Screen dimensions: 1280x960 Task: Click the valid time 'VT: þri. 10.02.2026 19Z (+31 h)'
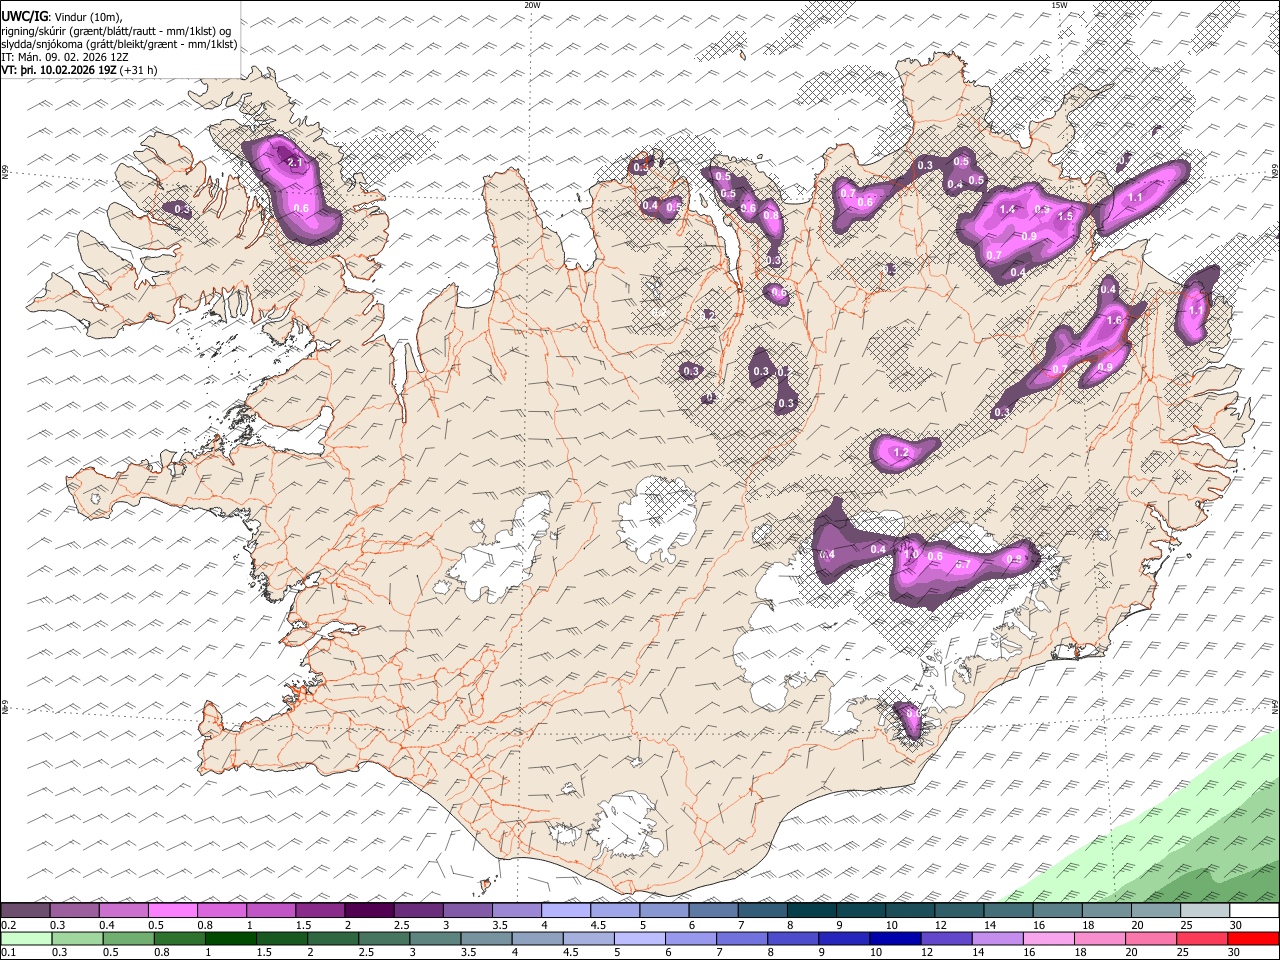click(80, 70)
